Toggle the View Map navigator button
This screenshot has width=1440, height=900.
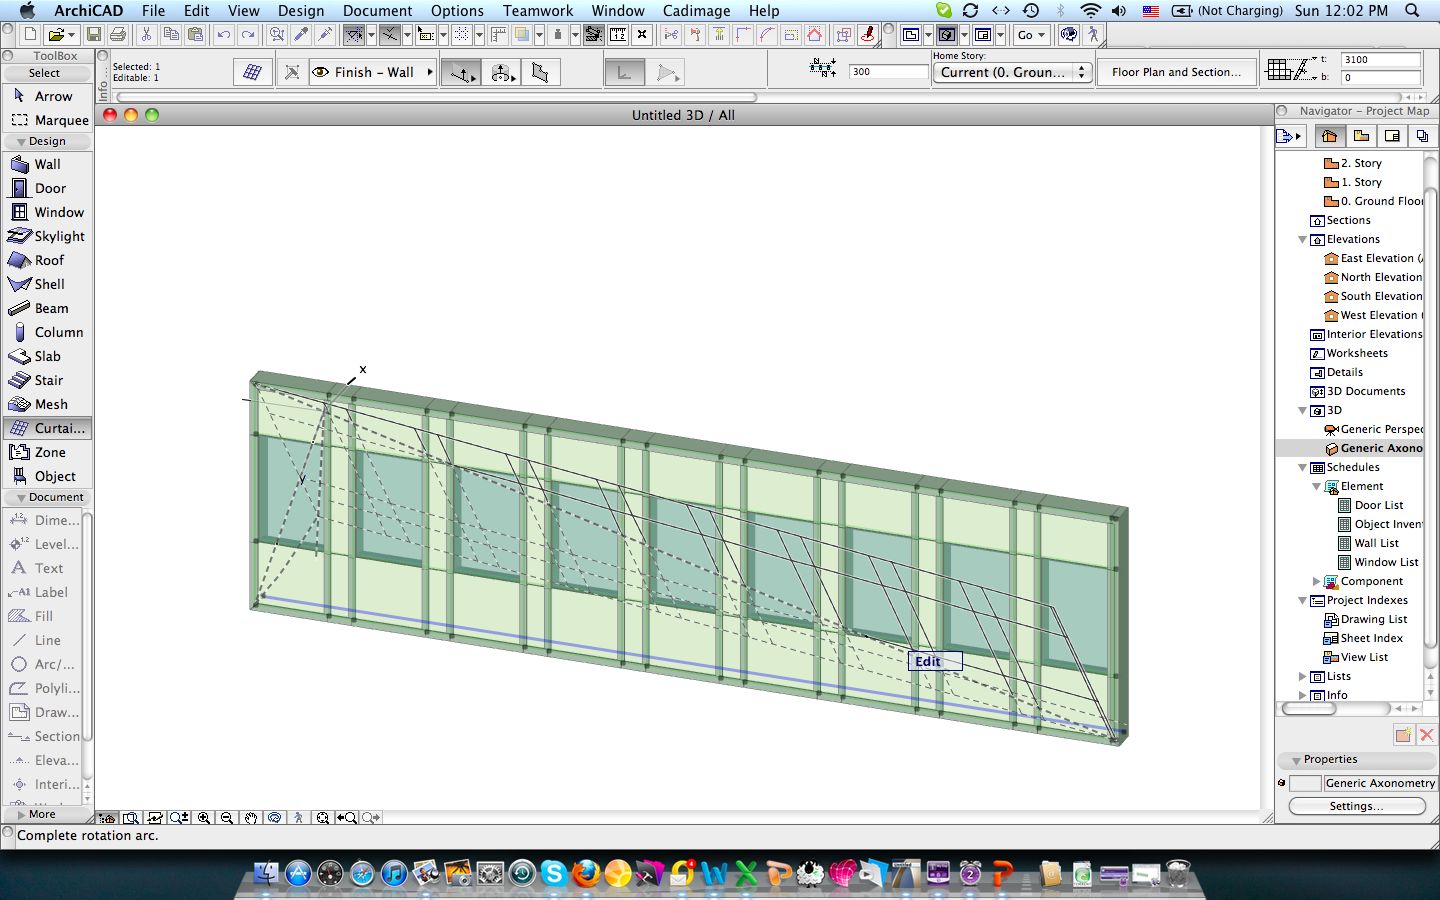pos(1361,136)
